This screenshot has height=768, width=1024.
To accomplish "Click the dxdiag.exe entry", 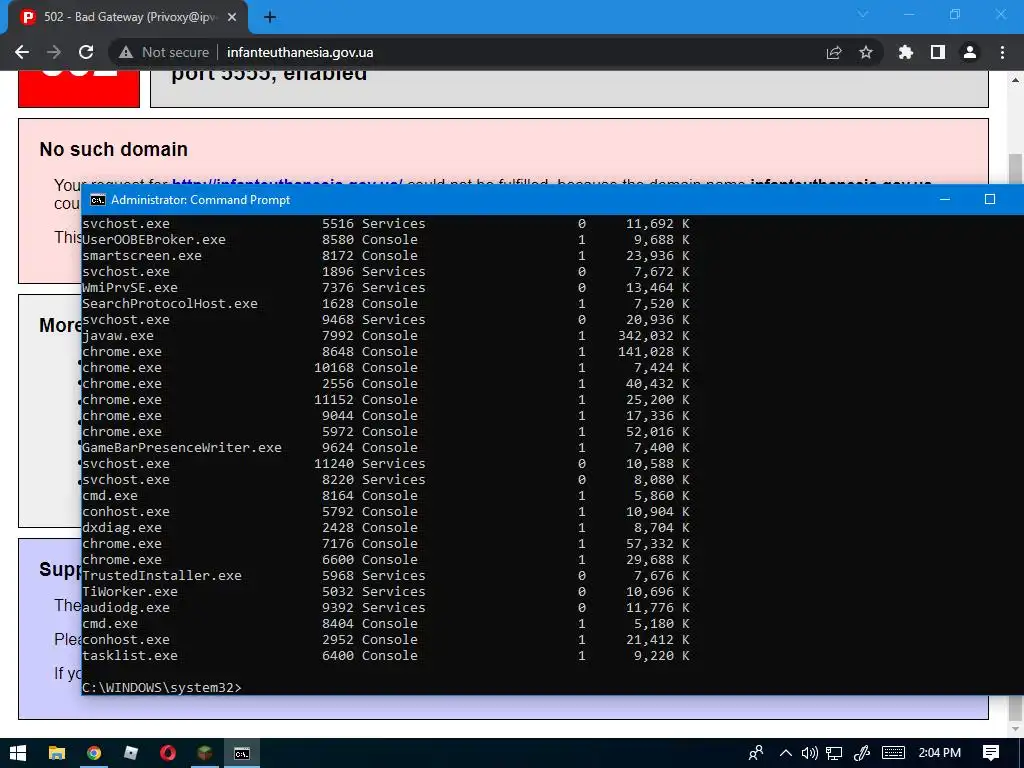I will point(385,527).
